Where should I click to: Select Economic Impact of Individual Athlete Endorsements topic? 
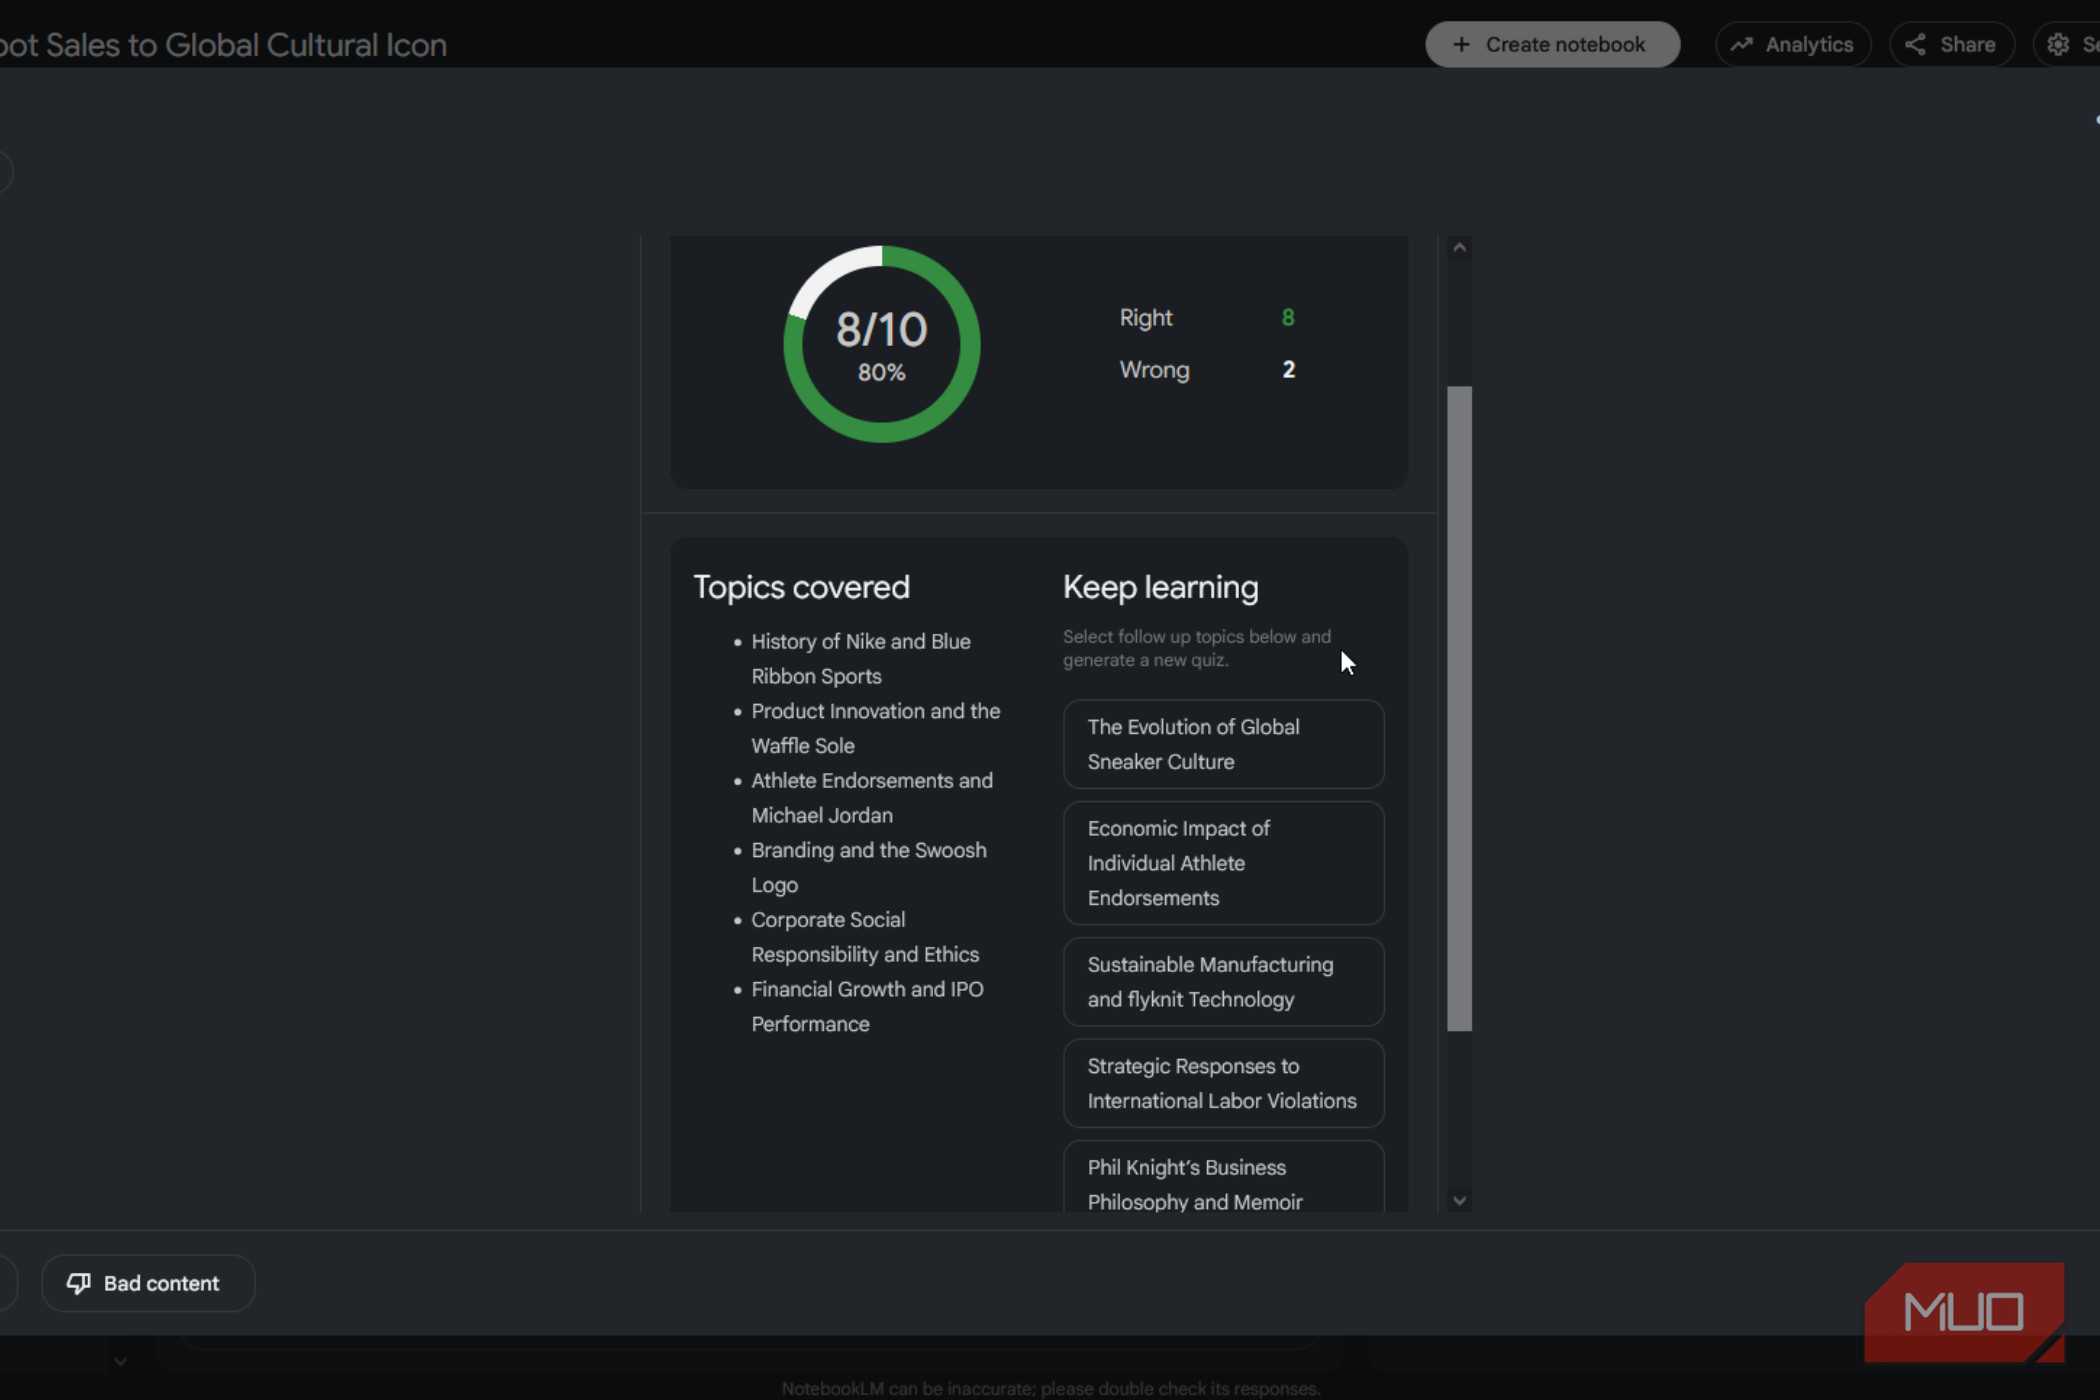(x=1223, y=863)
